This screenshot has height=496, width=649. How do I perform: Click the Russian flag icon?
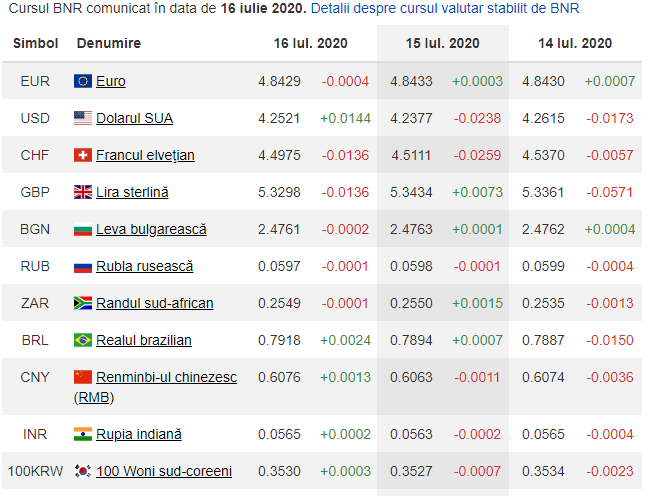(83, 266)
